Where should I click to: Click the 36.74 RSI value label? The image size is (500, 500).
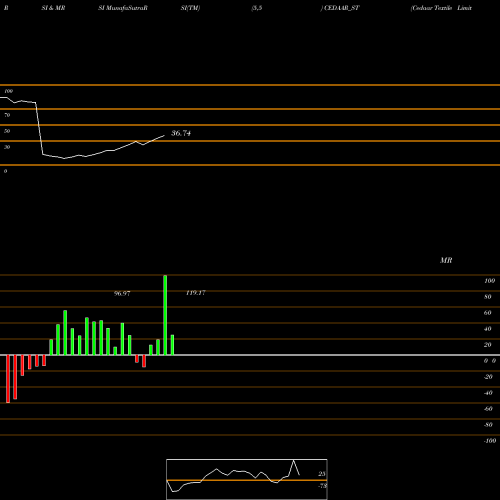181,133
